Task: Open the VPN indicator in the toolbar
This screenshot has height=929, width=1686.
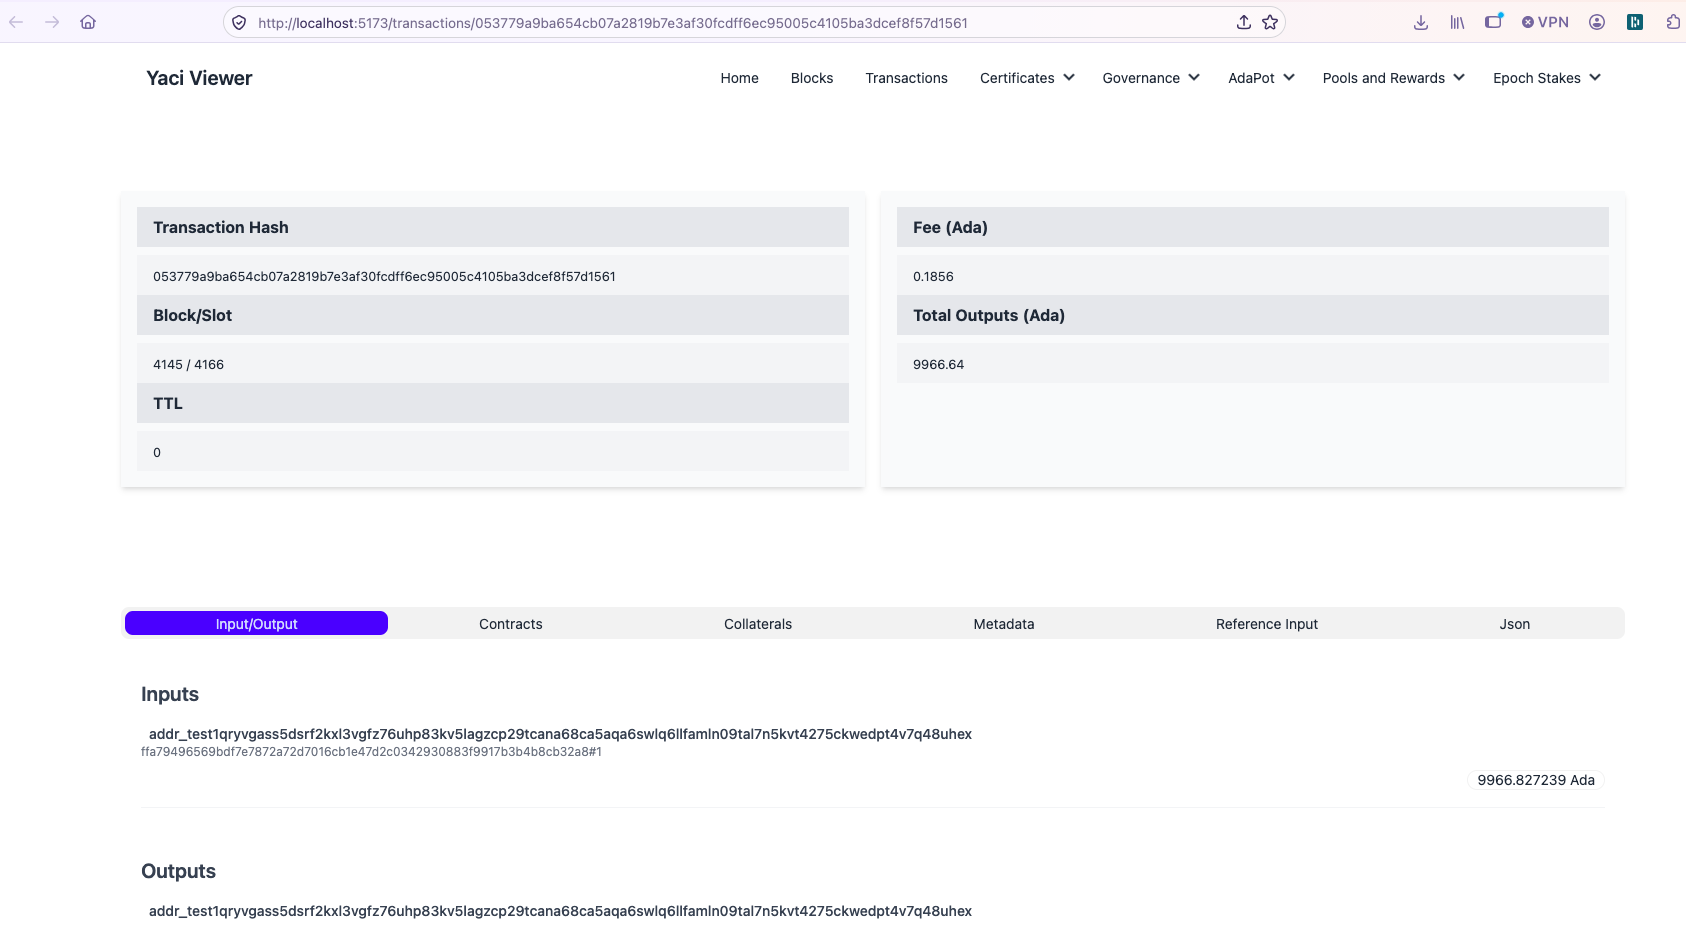Action: click(x=1545, y=22)
